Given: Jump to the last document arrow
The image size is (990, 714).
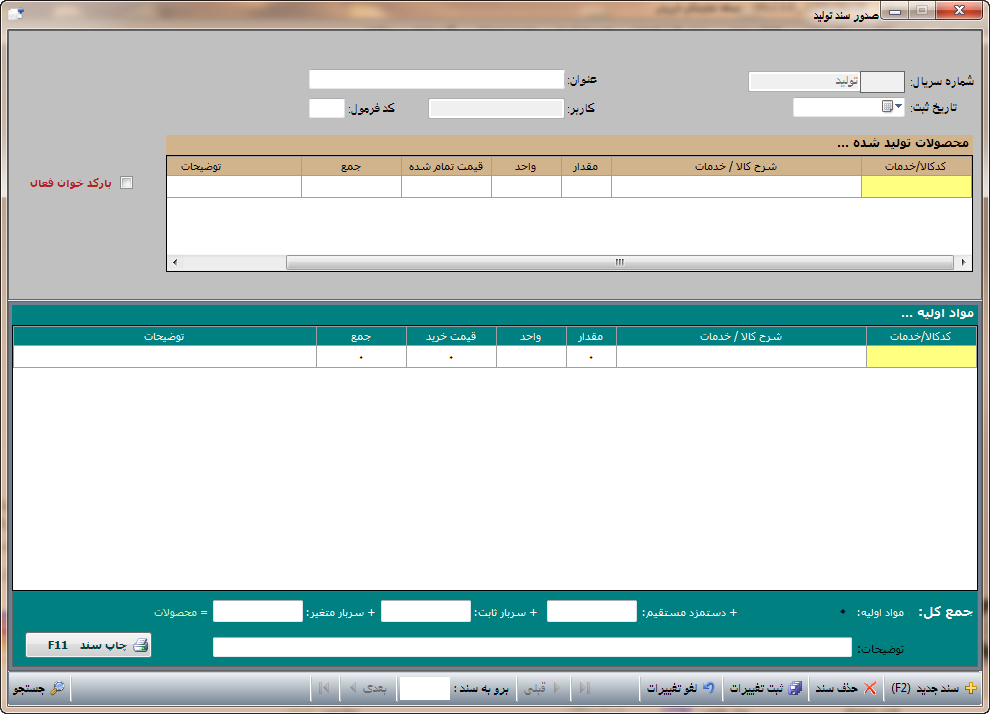Looking at the screenshot, I should pyautogui.click(x=324, y=688).
